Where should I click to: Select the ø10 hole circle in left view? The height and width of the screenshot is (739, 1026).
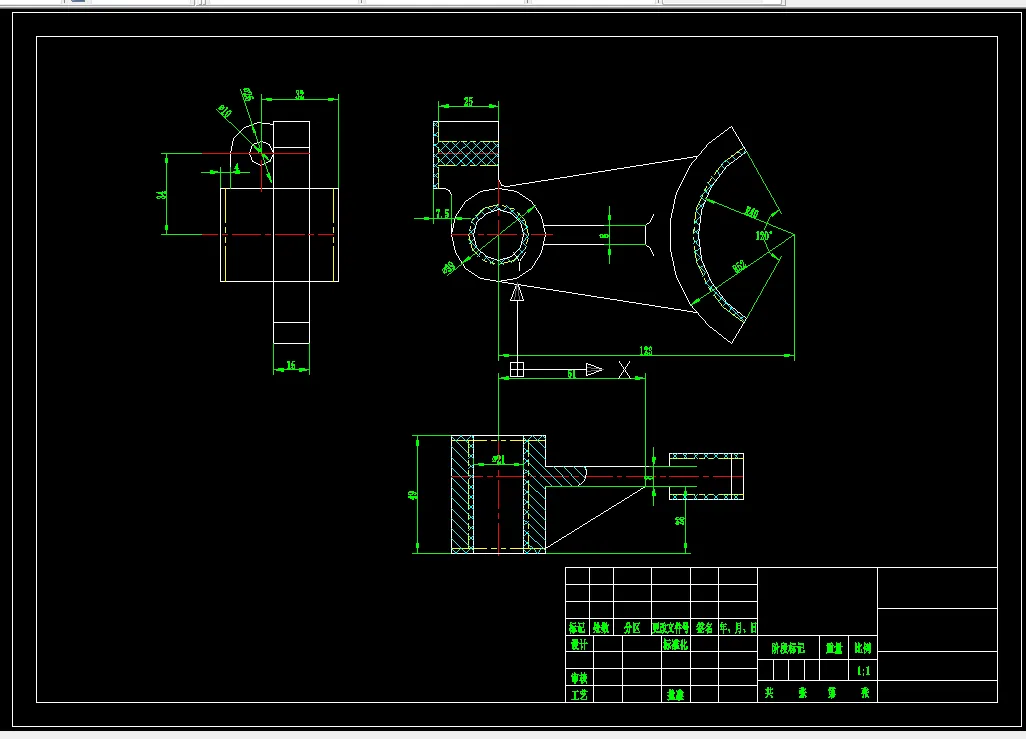click(x=261, y=153)
